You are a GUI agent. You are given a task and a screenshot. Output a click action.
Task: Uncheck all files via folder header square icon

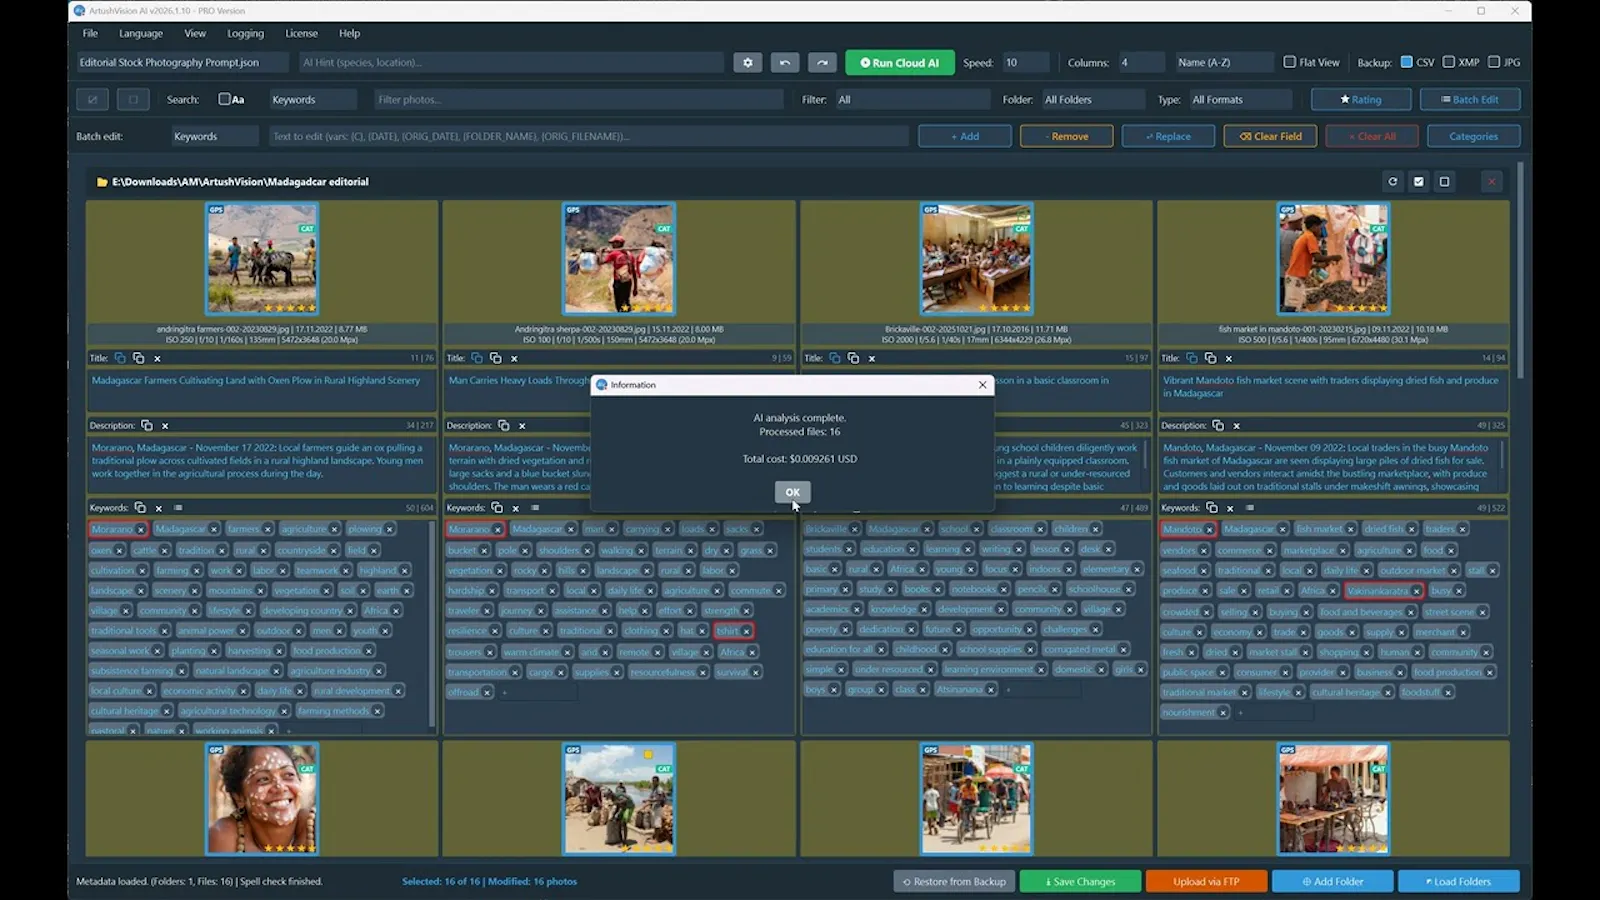click(1444, 181)
